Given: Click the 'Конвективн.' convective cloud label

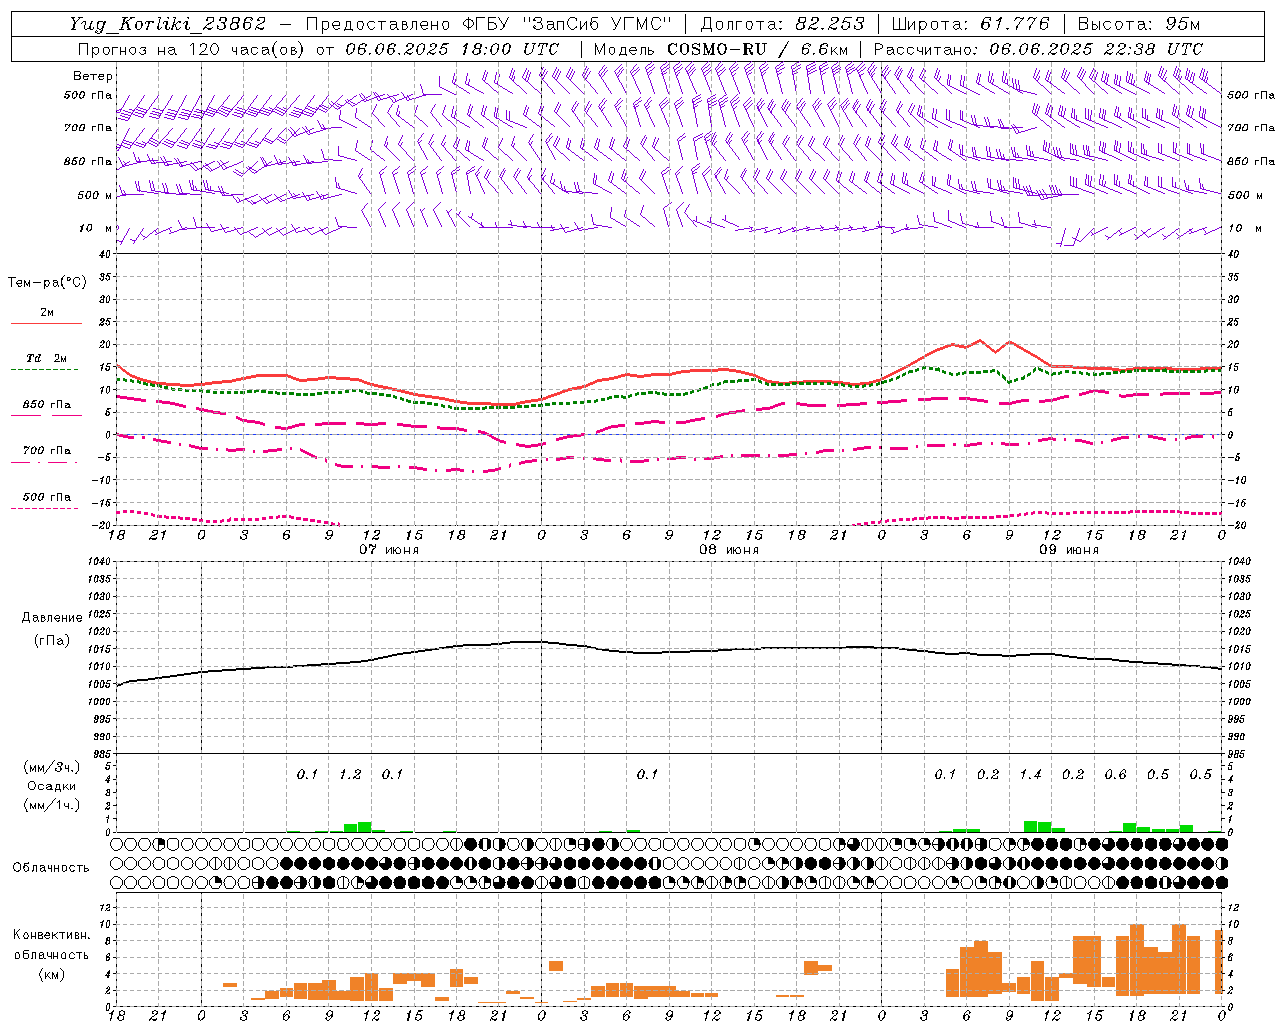Looking at the screenshot, I should click(52, 935).
